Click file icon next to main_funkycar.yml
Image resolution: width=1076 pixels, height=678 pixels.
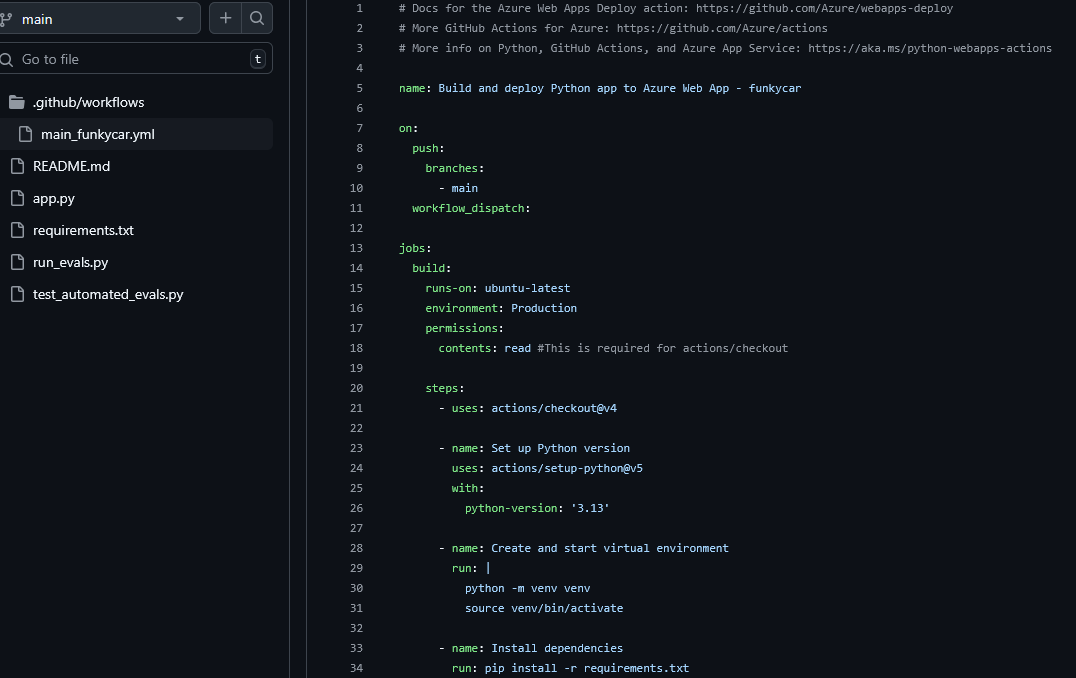click(x=25, y=135)
